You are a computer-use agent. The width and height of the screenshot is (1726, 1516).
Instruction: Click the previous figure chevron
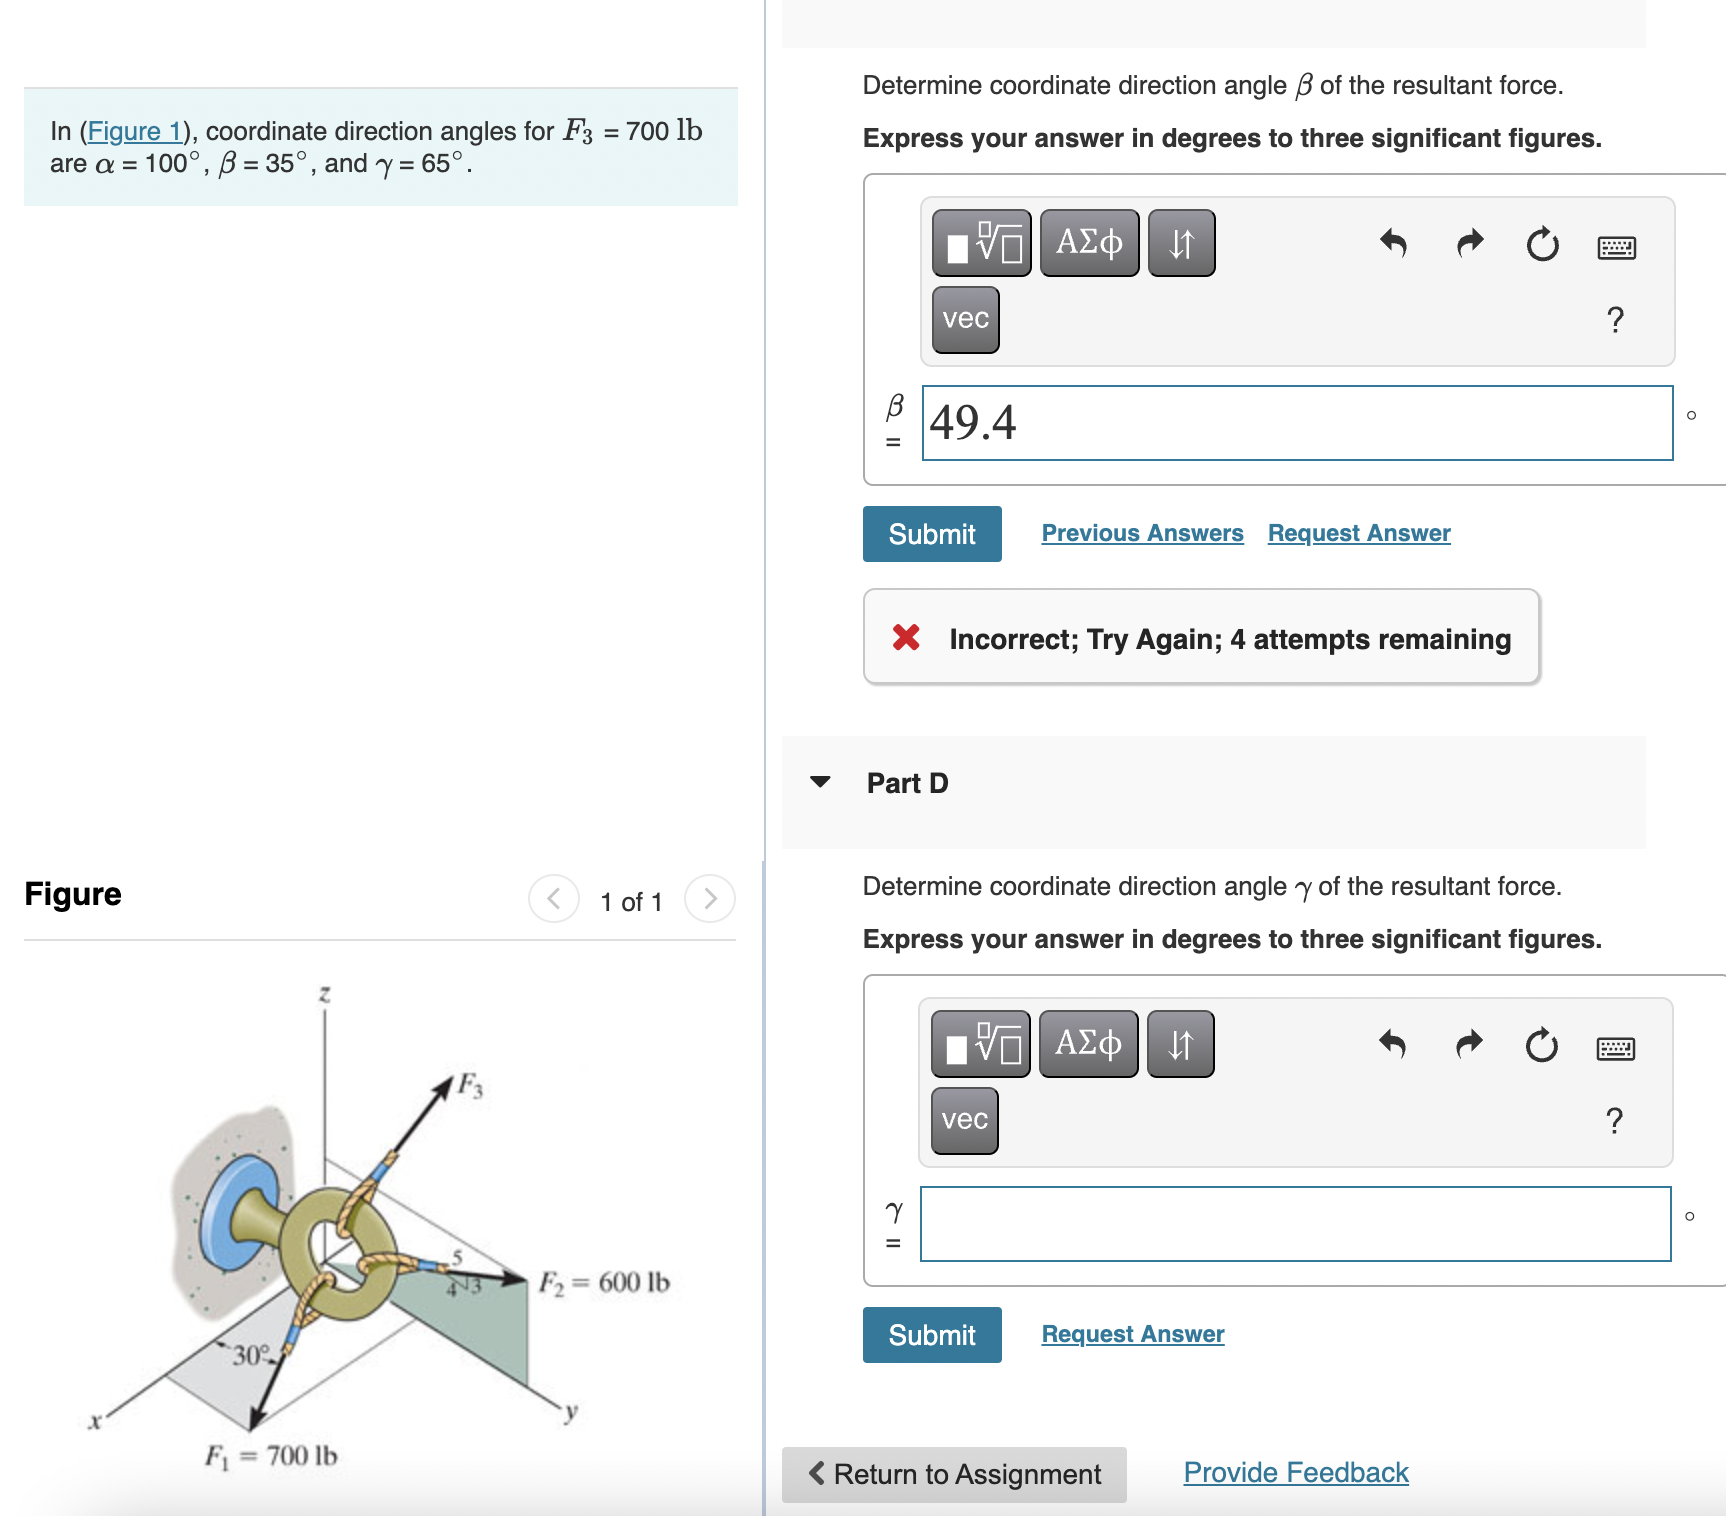pos(553,898)
